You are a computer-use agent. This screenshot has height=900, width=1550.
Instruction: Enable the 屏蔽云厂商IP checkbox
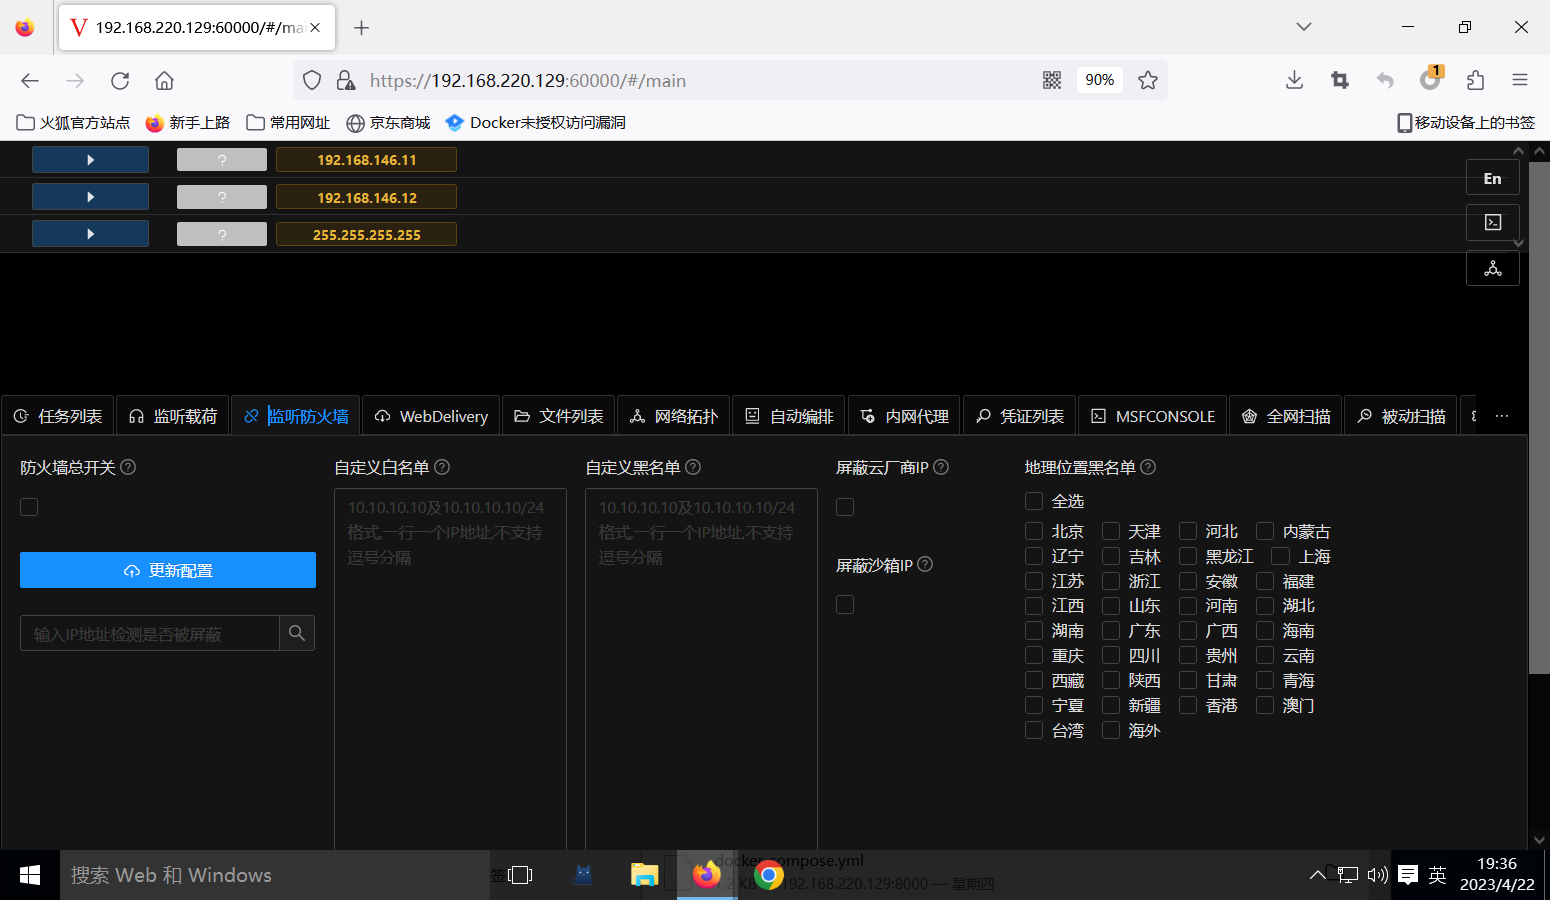844,507
